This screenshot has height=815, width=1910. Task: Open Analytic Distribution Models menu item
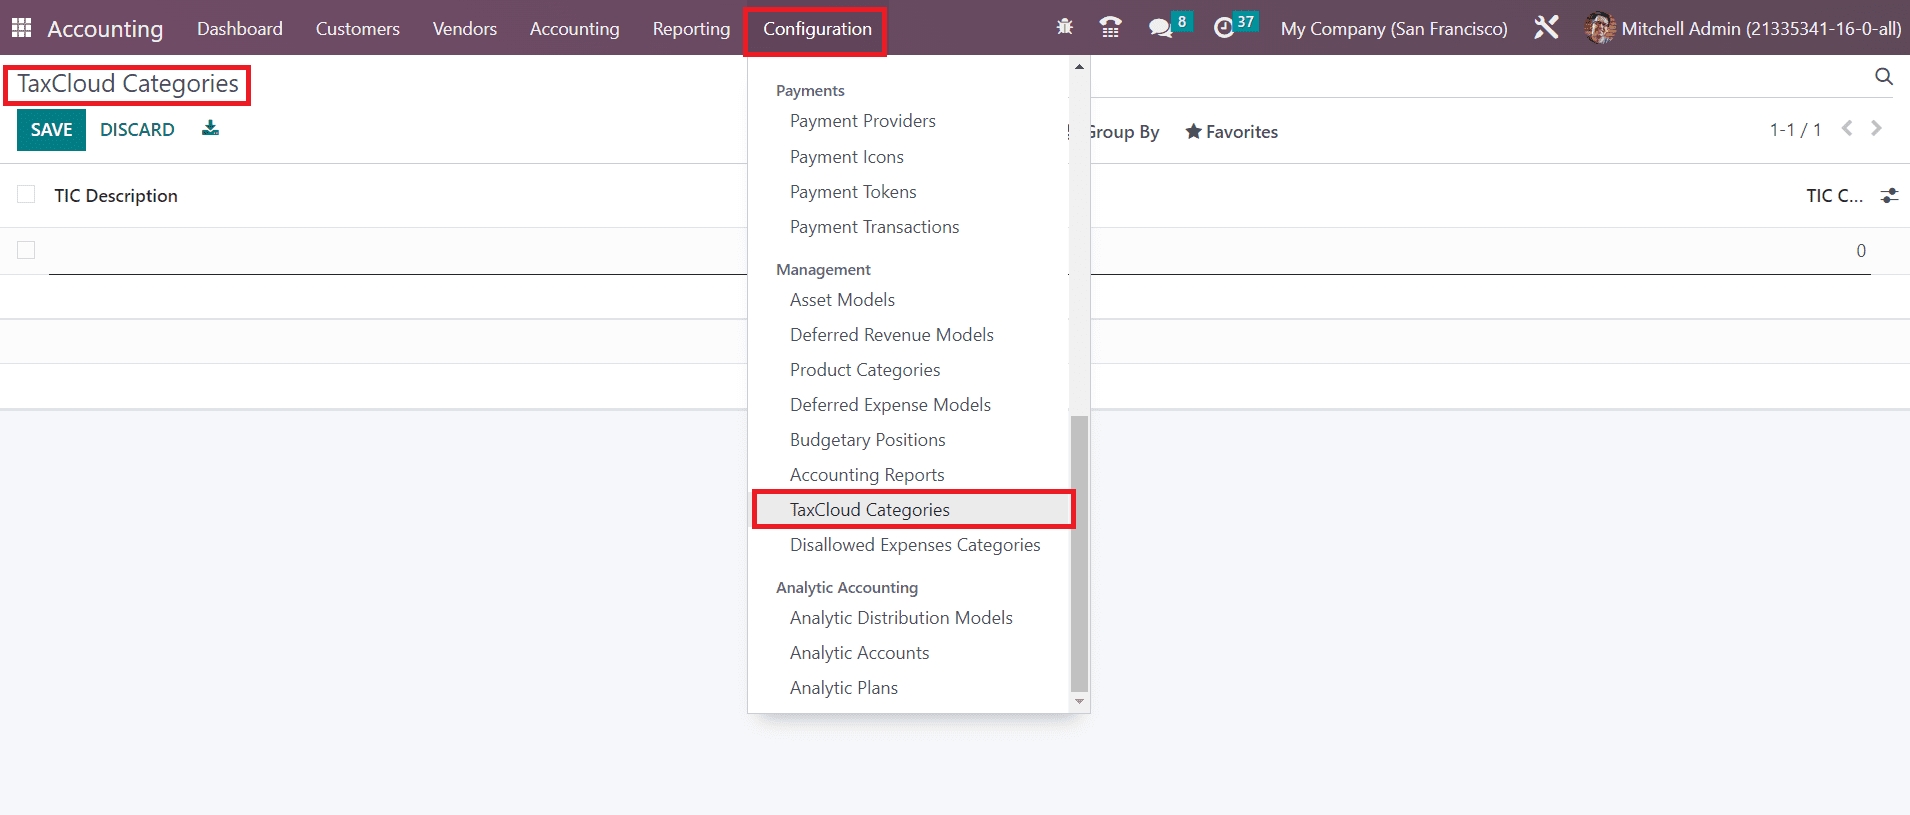(x=900, y=618)
